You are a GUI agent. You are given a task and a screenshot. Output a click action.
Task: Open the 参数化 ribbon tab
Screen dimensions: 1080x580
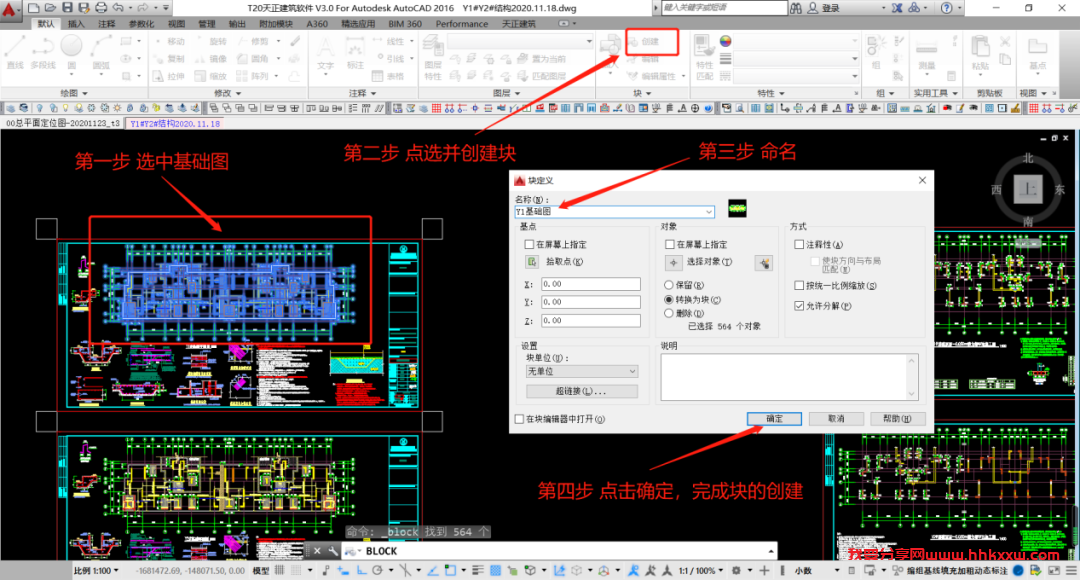tap(141, 23)
